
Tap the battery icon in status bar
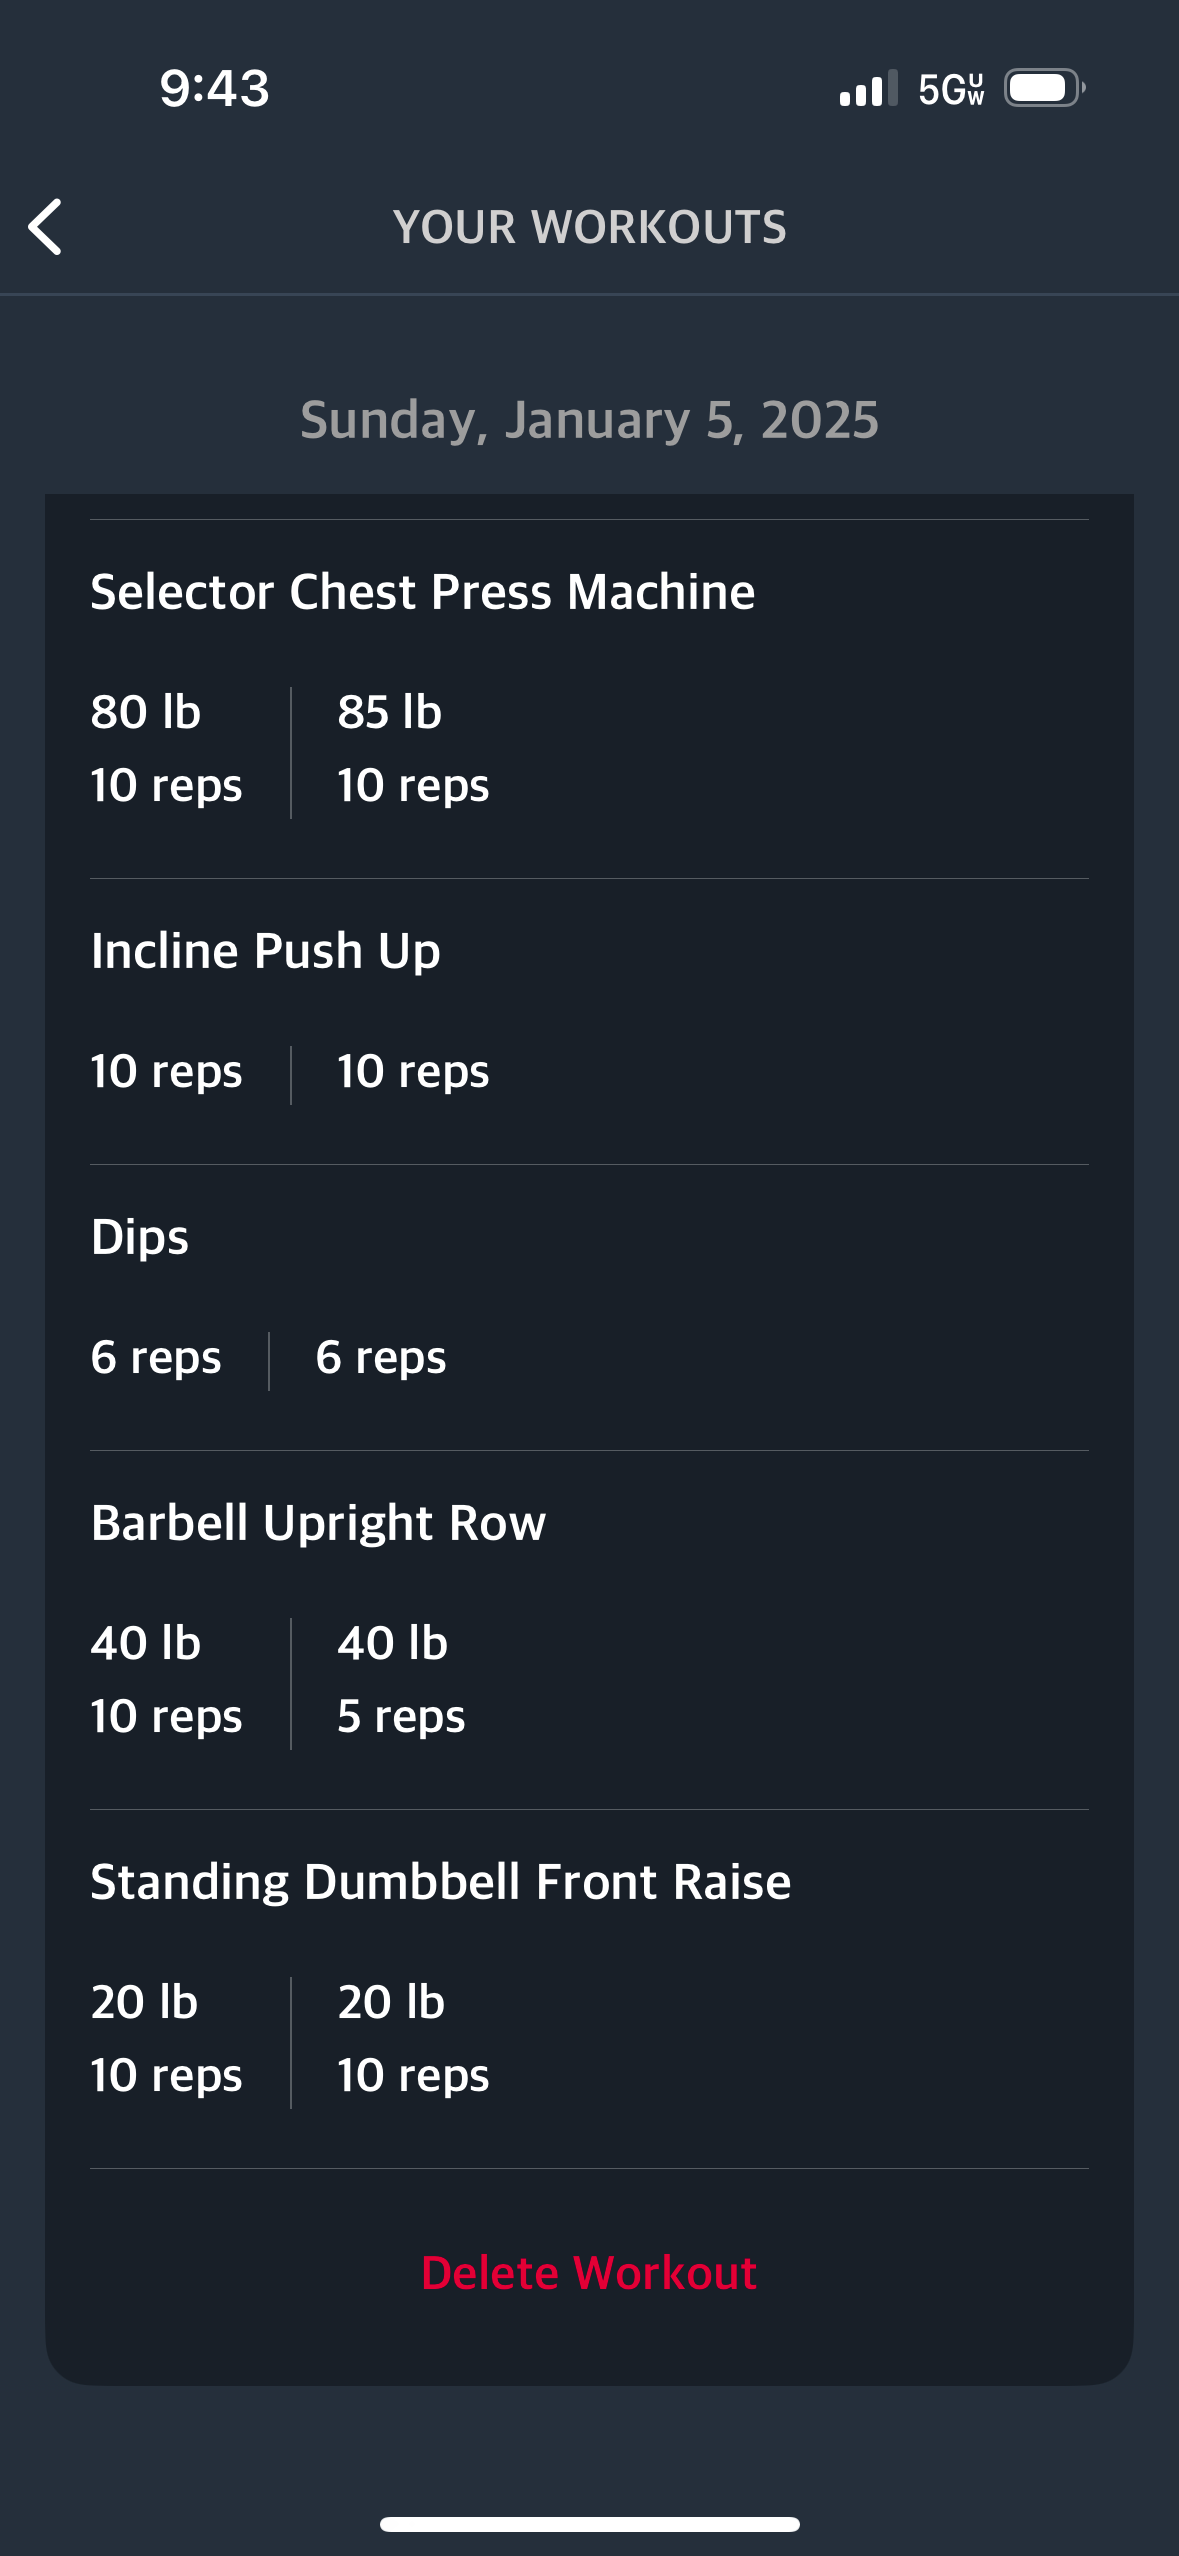click(1045, 88)
